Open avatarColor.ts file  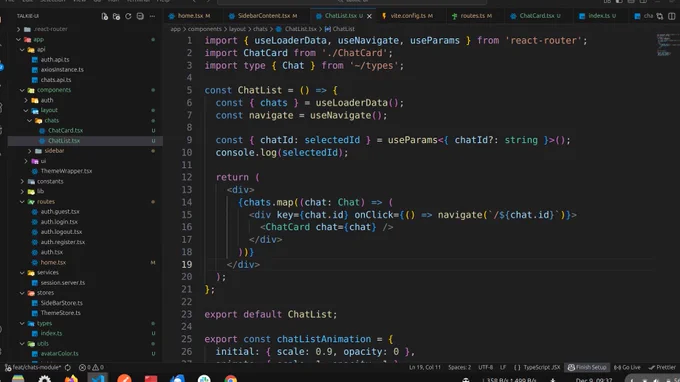point(59,354)
